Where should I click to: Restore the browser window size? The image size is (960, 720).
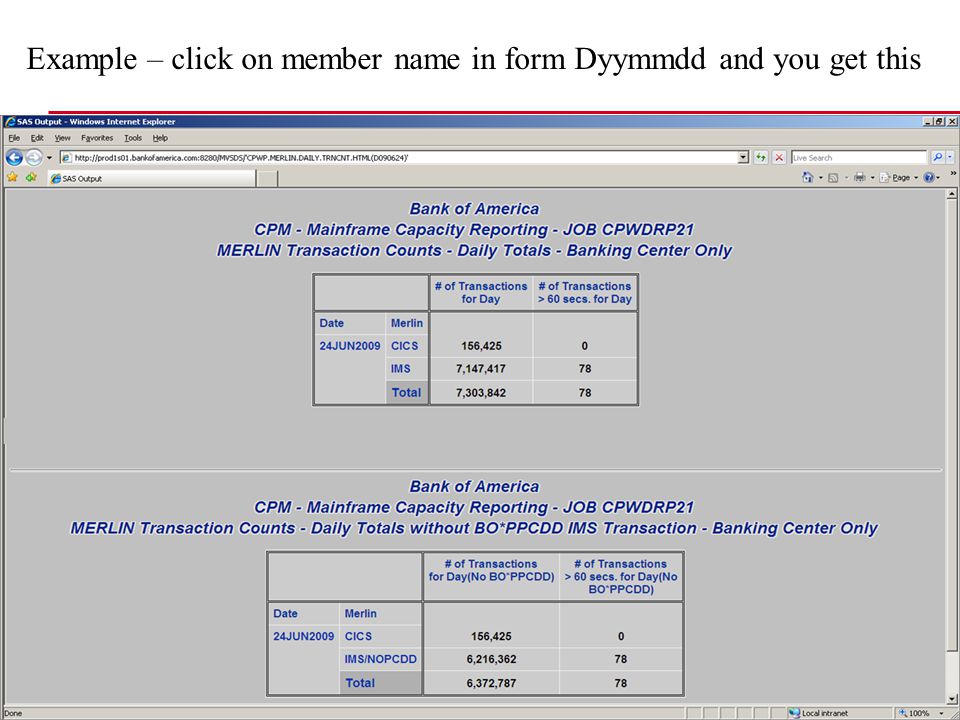(x=940, y=121)
